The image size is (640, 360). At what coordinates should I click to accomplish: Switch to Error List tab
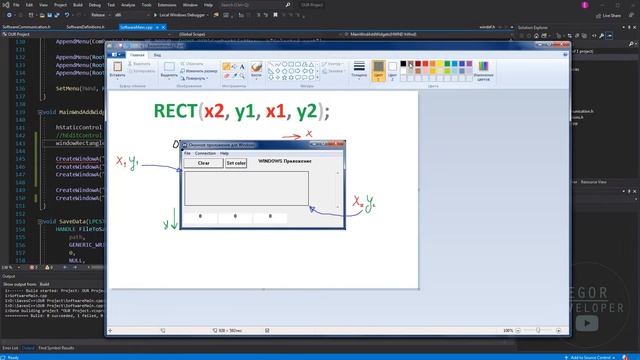(x=10, y=348)
